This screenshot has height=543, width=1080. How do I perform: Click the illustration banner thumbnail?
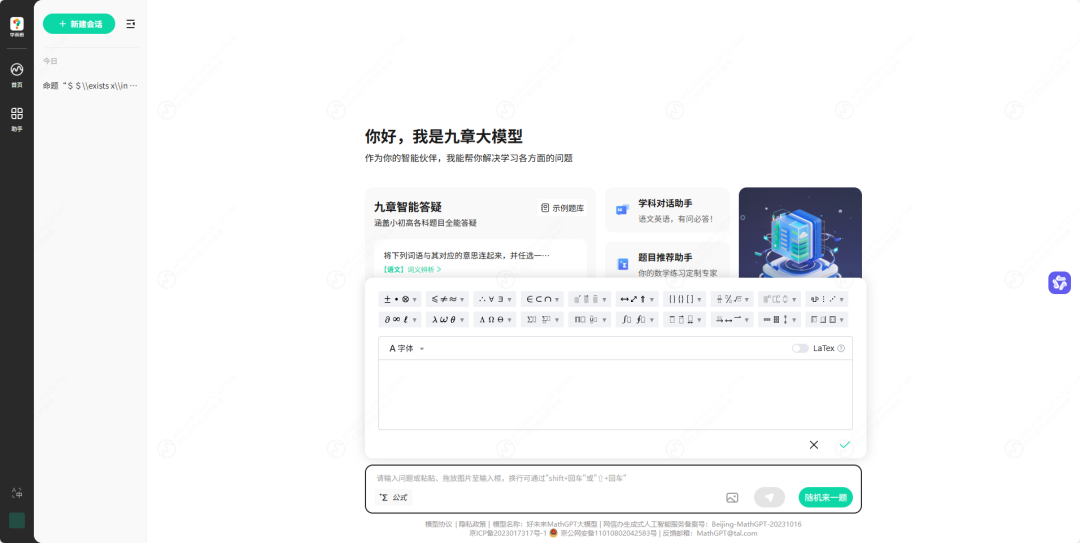tap(800, 232)
